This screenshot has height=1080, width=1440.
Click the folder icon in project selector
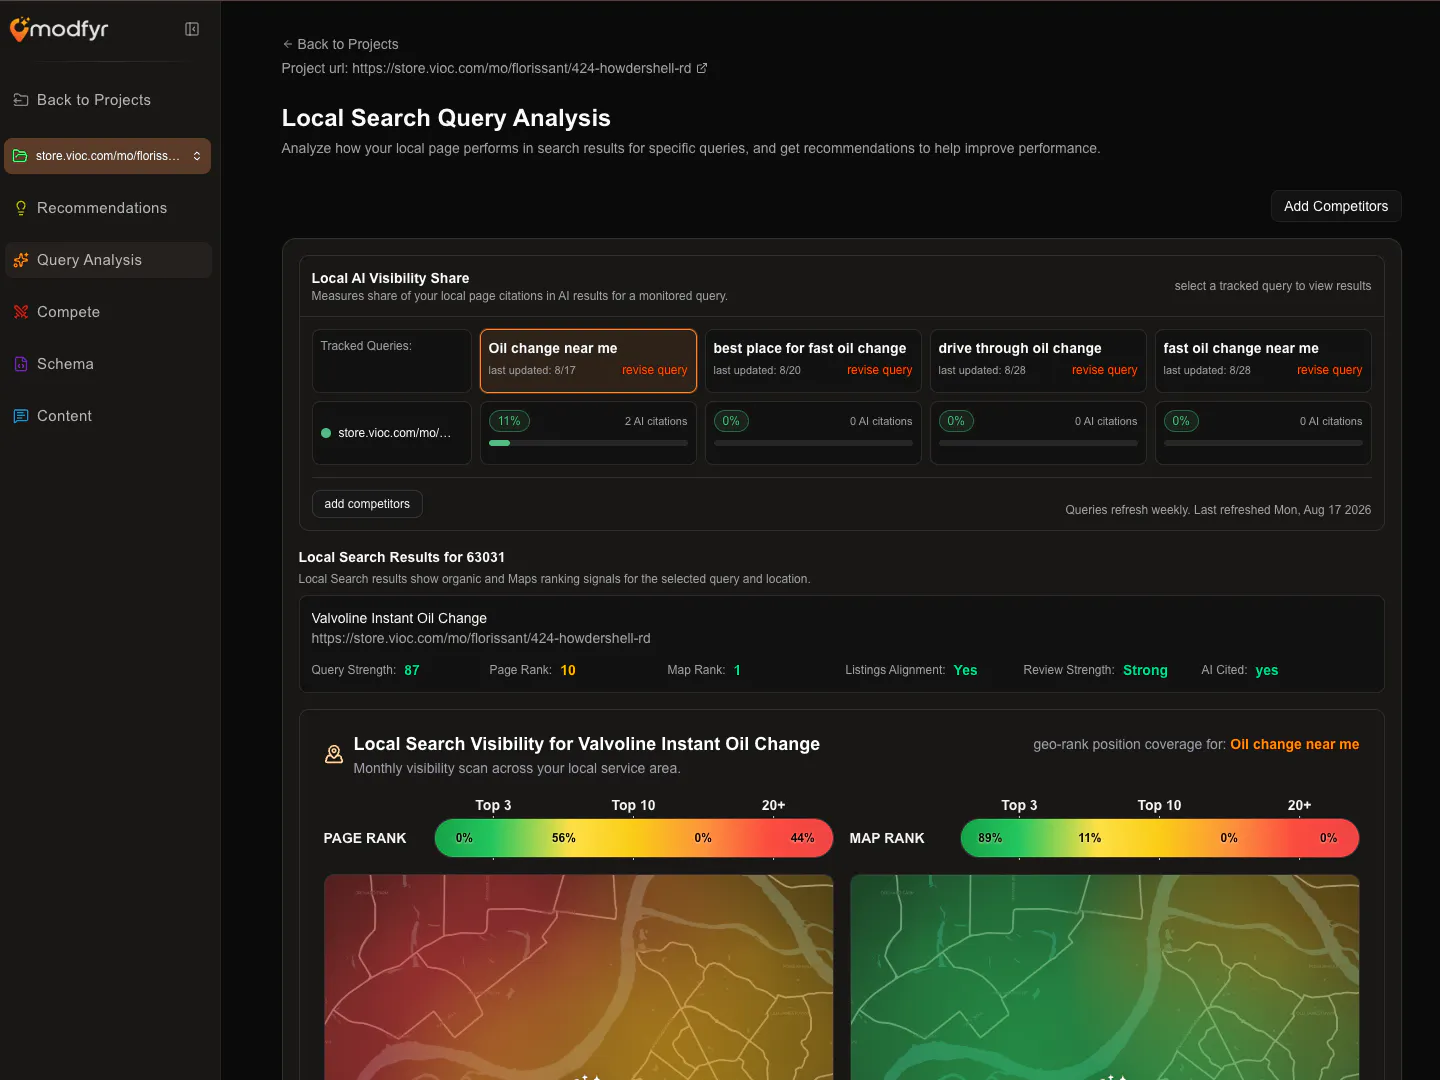tap(20, 156)
